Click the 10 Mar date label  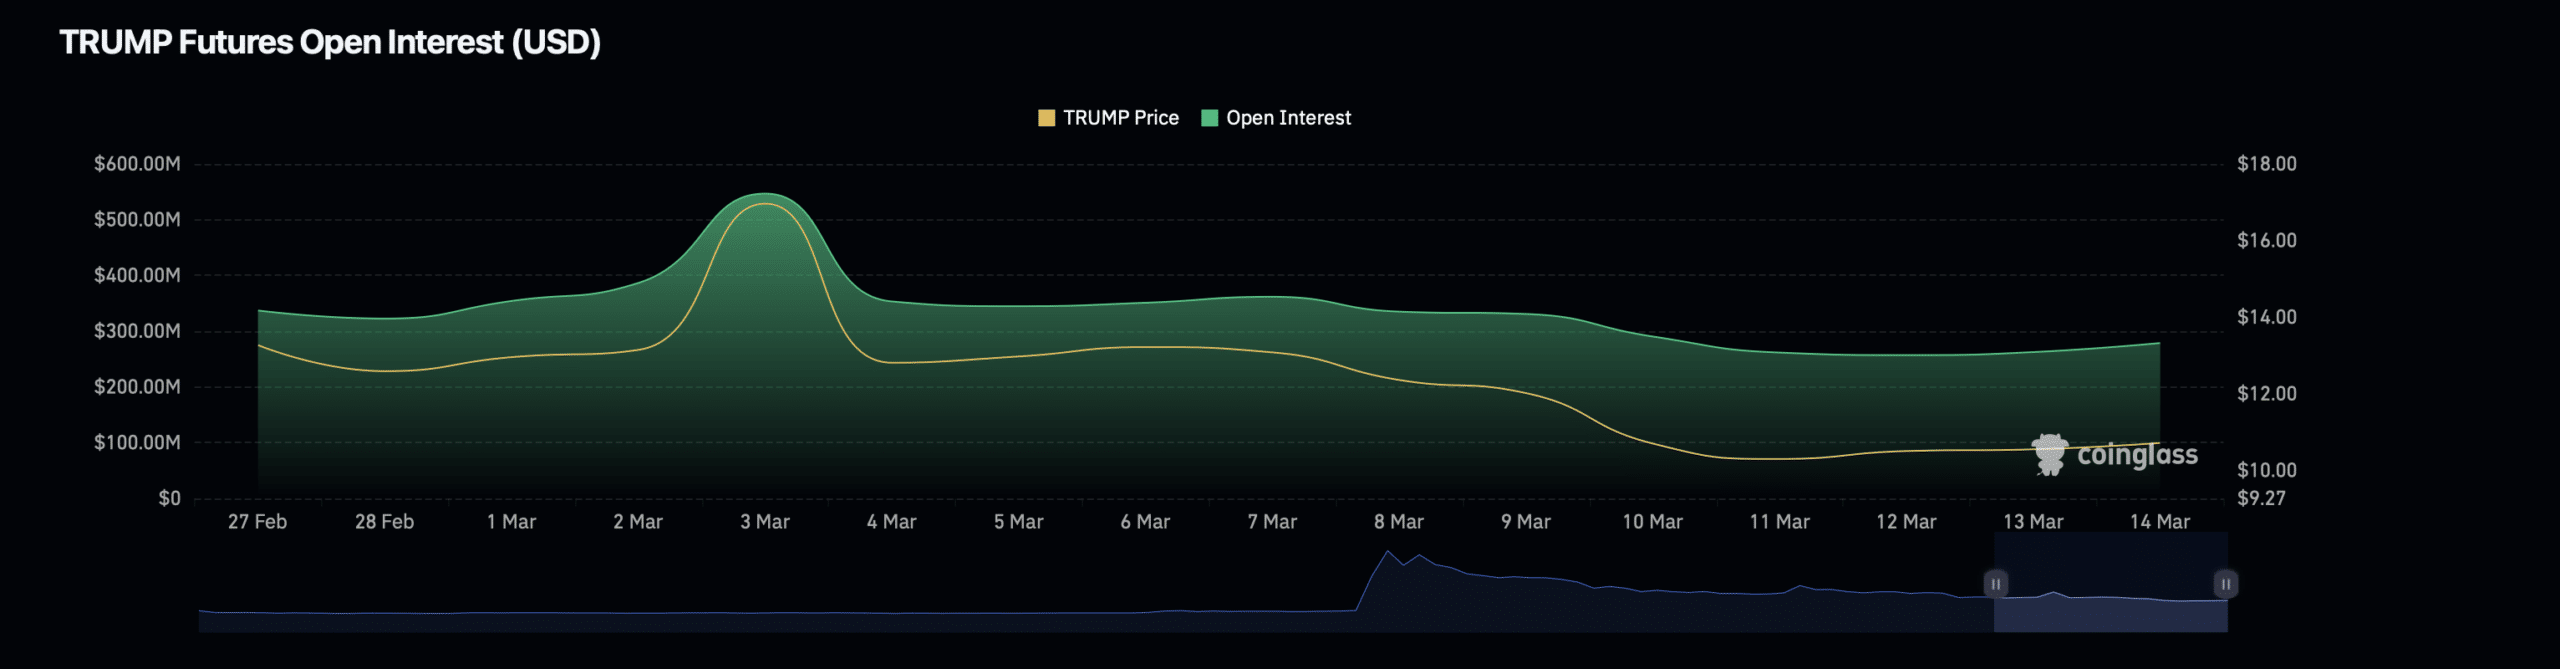(1653, 522)
